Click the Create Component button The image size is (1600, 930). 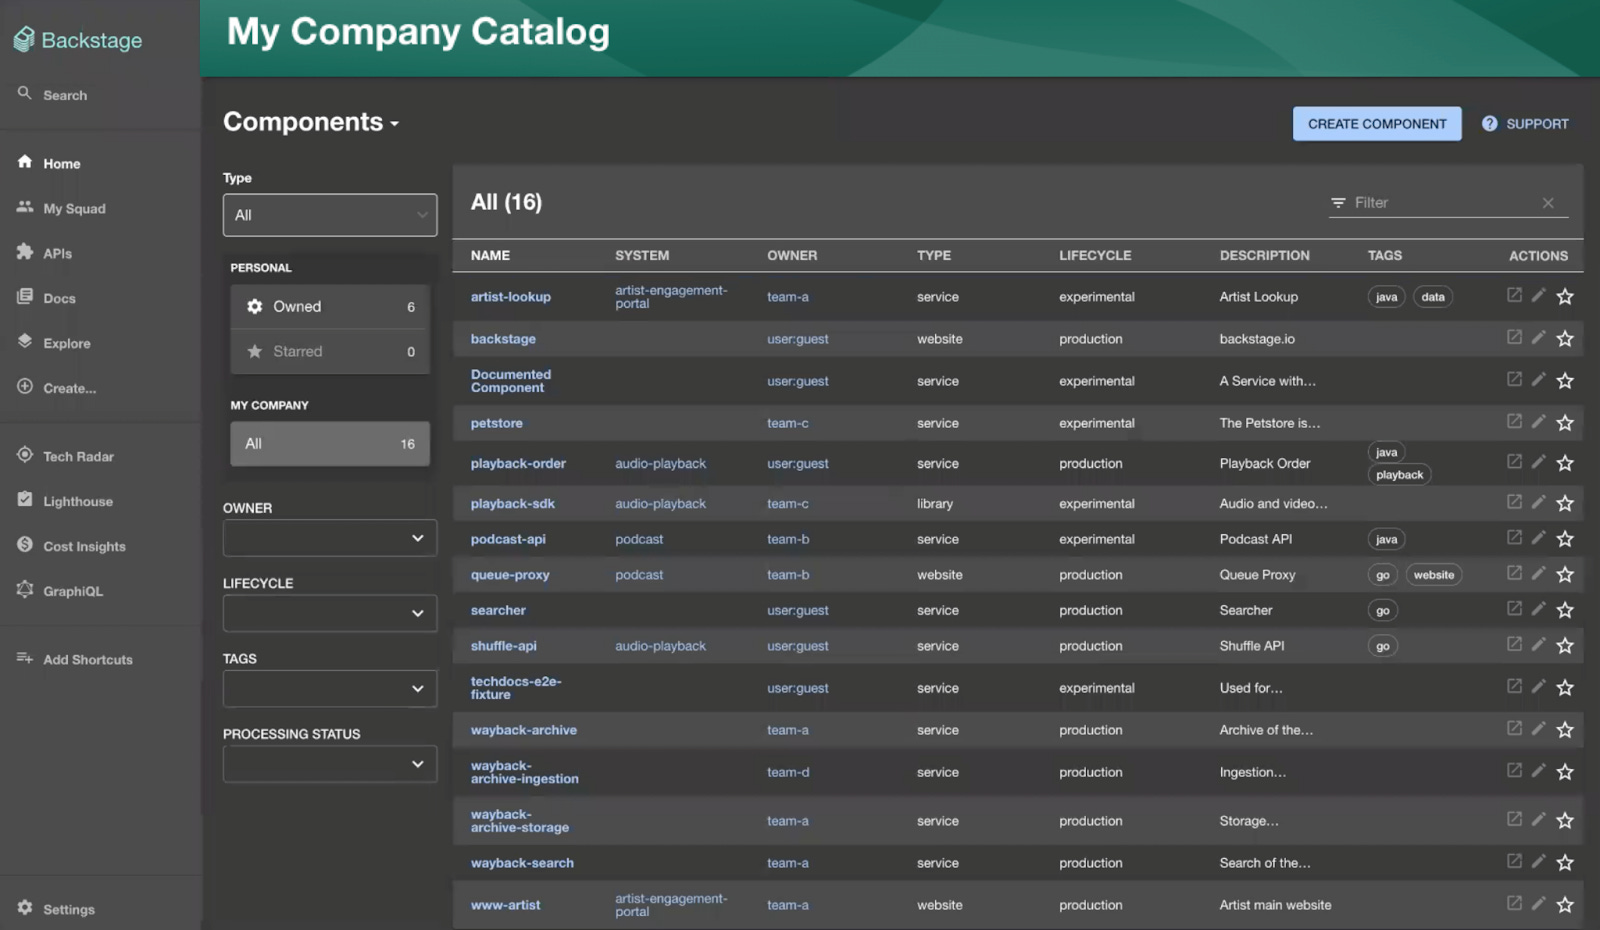tap(1376, 123)
